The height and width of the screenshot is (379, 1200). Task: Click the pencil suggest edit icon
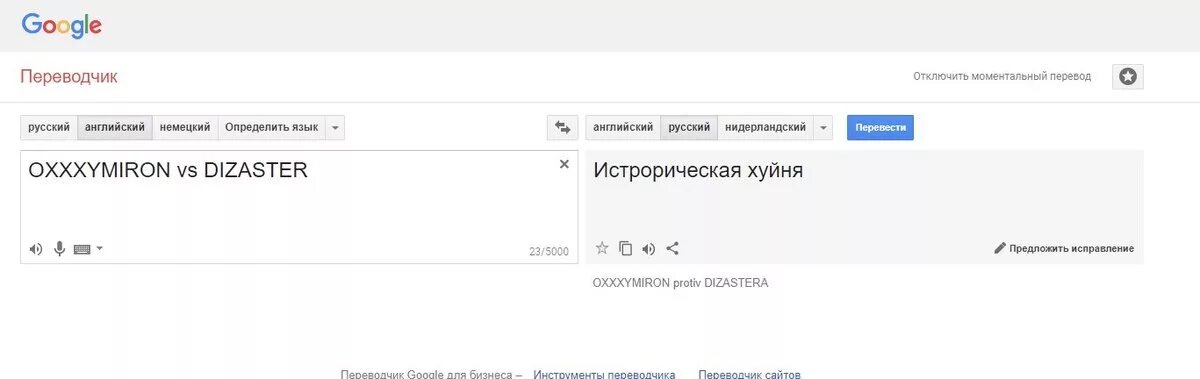pos(999,248)
